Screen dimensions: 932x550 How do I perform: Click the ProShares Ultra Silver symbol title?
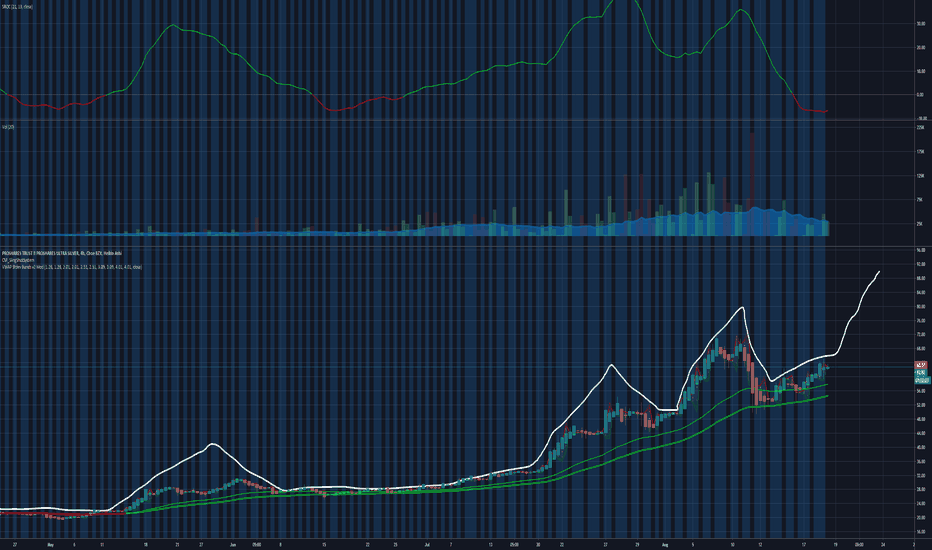click(62, 253)
